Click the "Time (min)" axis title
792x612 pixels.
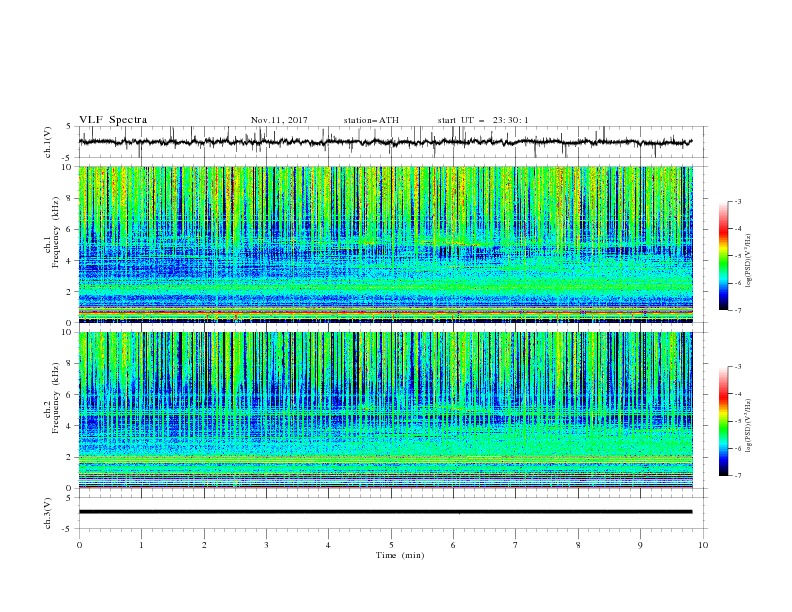400,555
